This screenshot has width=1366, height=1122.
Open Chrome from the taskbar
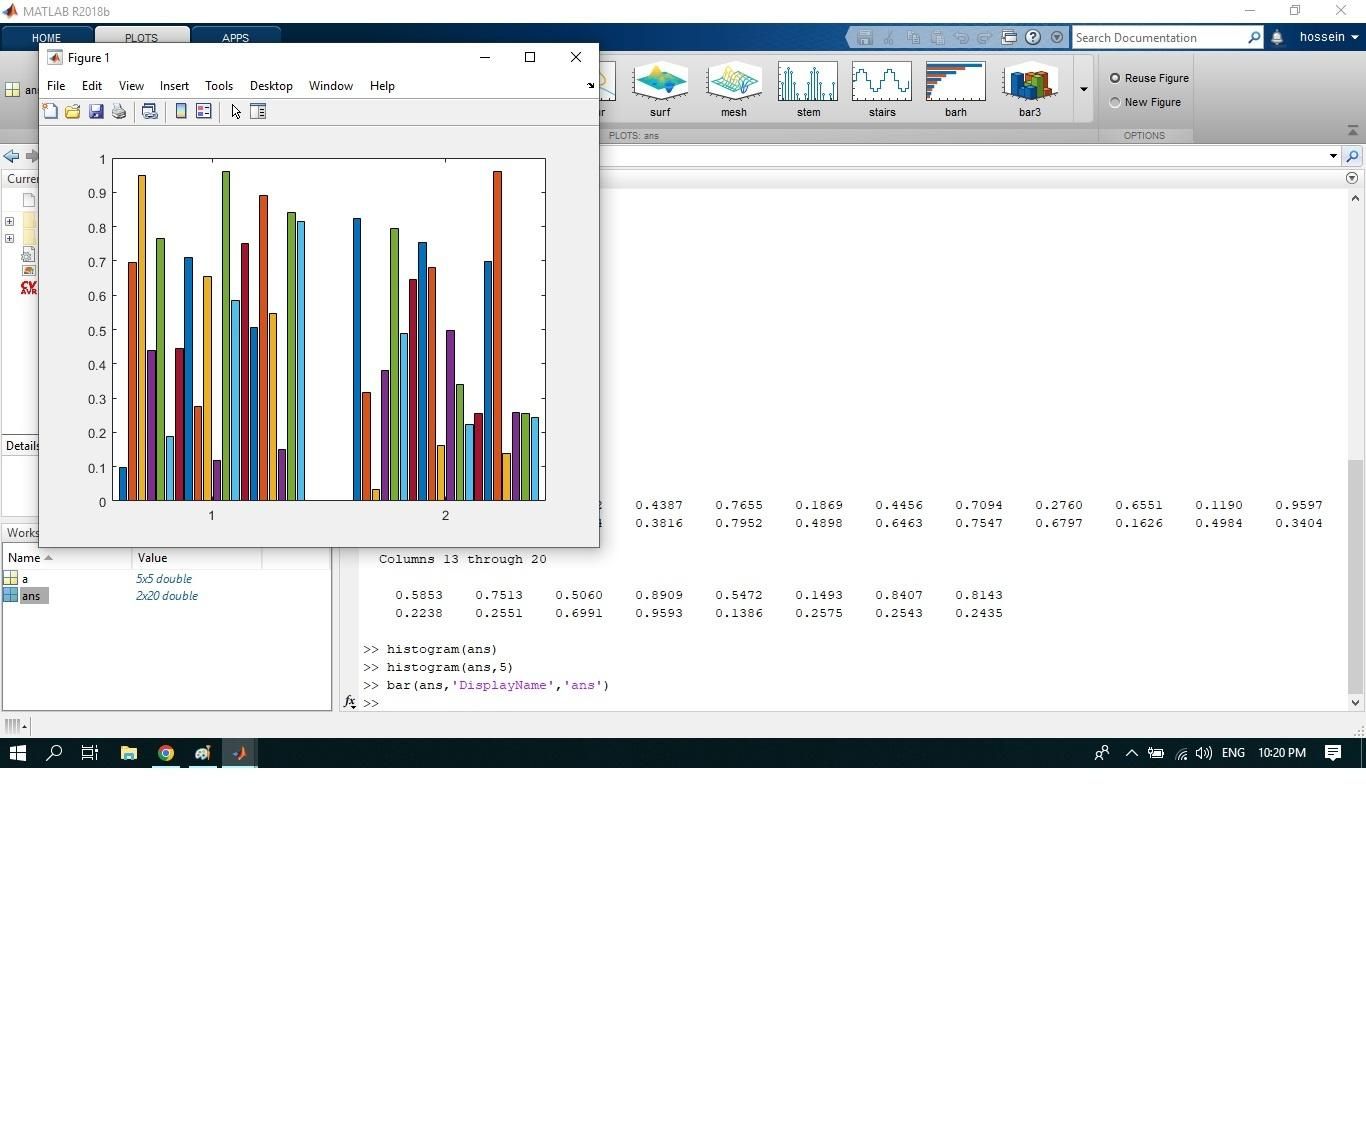166,753
